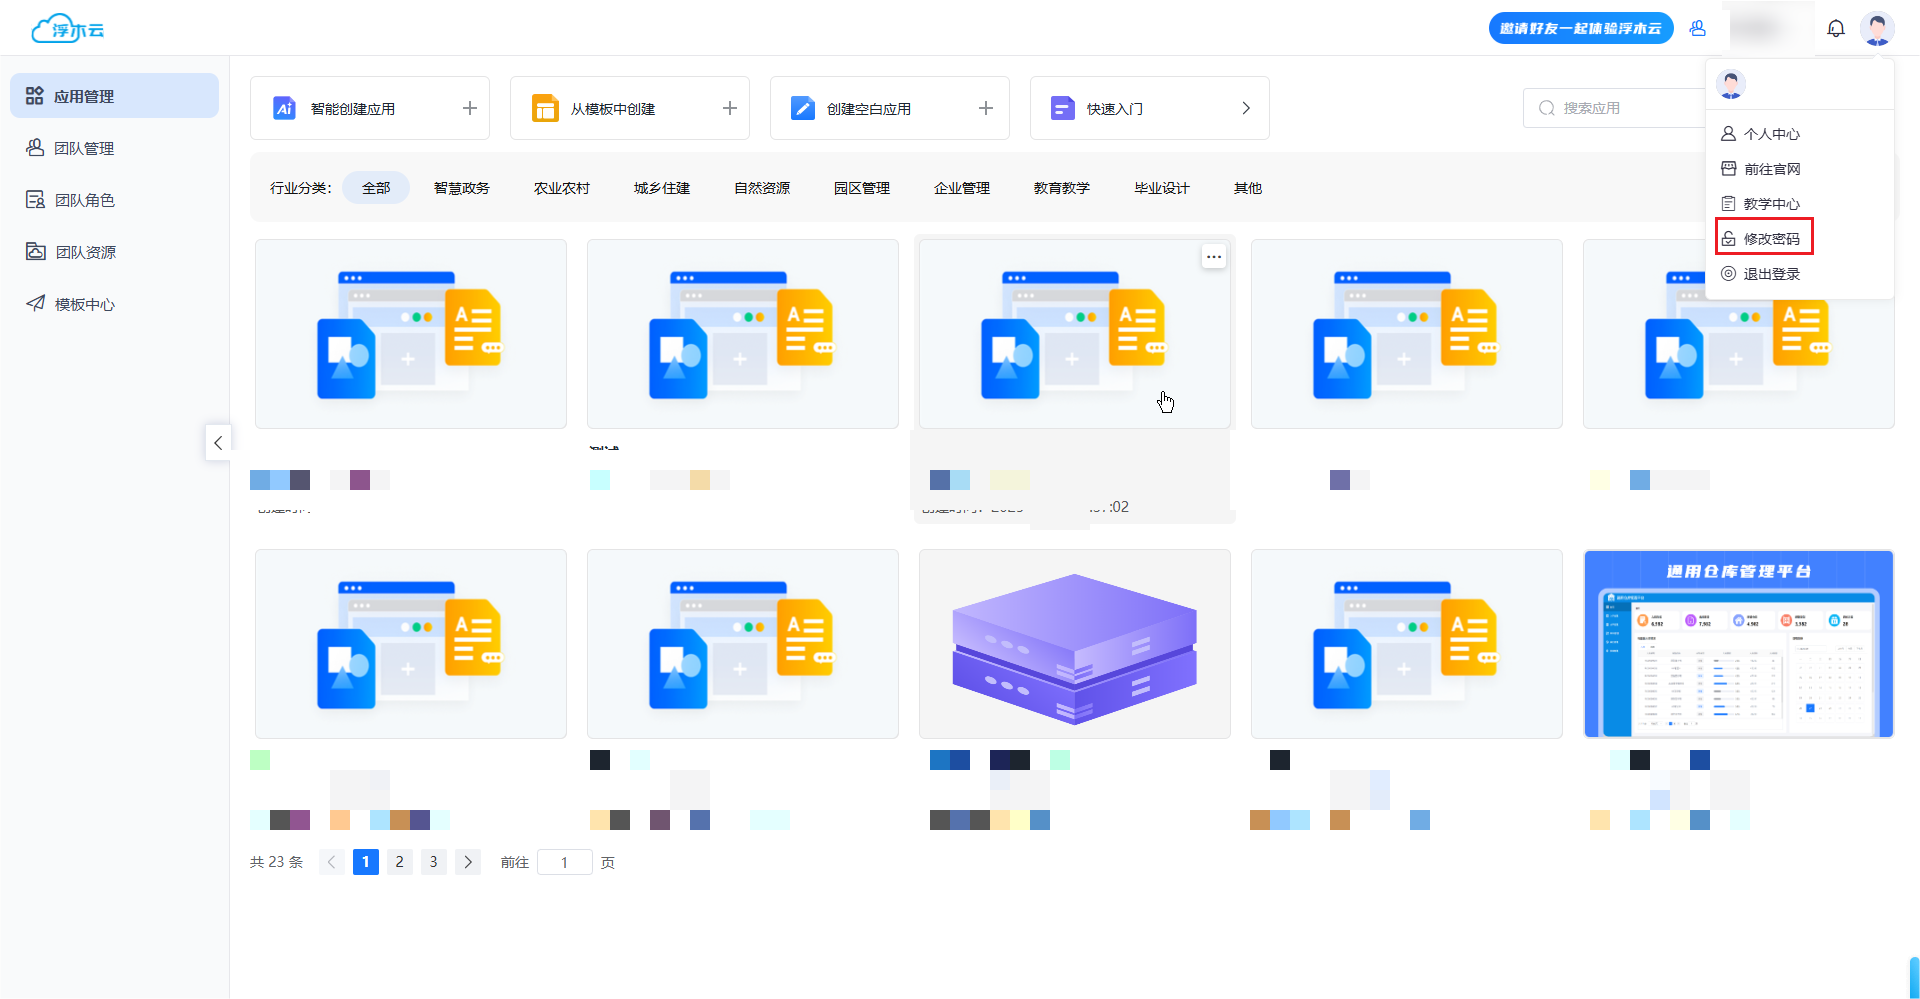The image size is (1920, 999).
Task: Filter by 智慧政务 industry category
Action: click(461, 188)
